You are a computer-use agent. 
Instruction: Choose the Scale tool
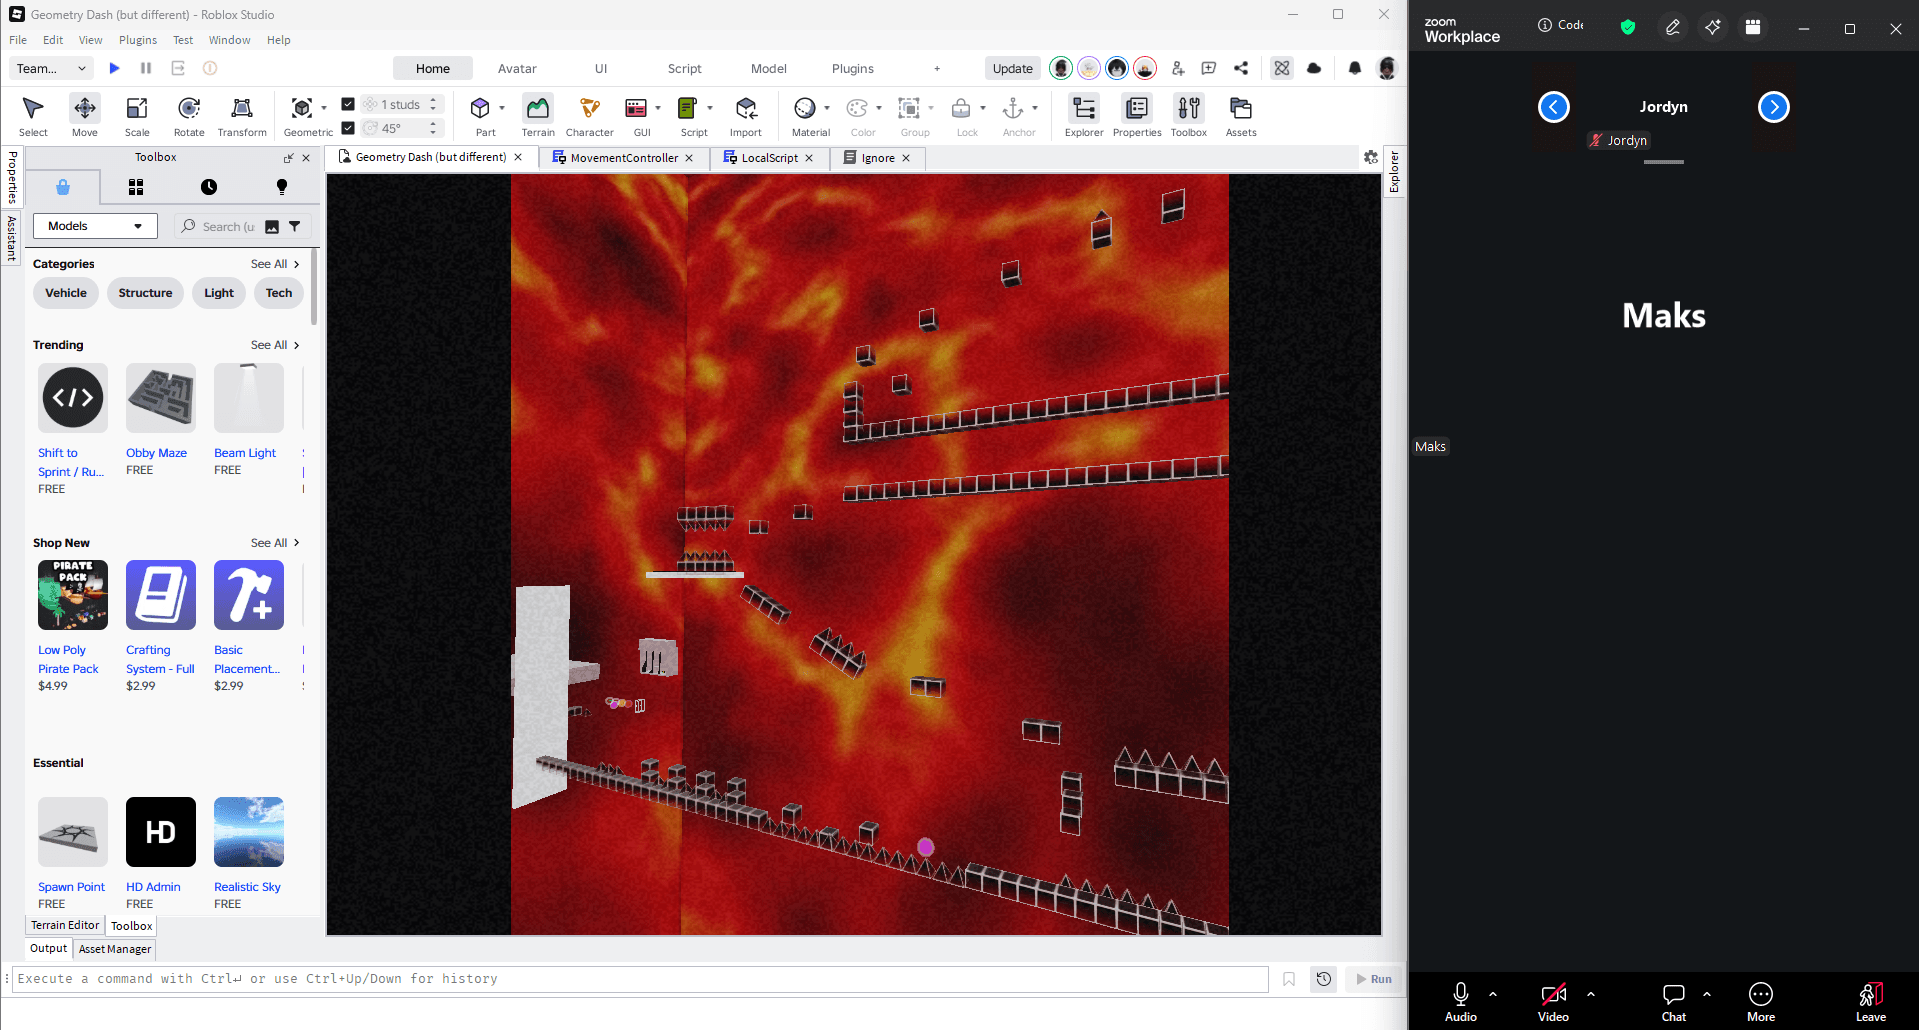point(137,115)
